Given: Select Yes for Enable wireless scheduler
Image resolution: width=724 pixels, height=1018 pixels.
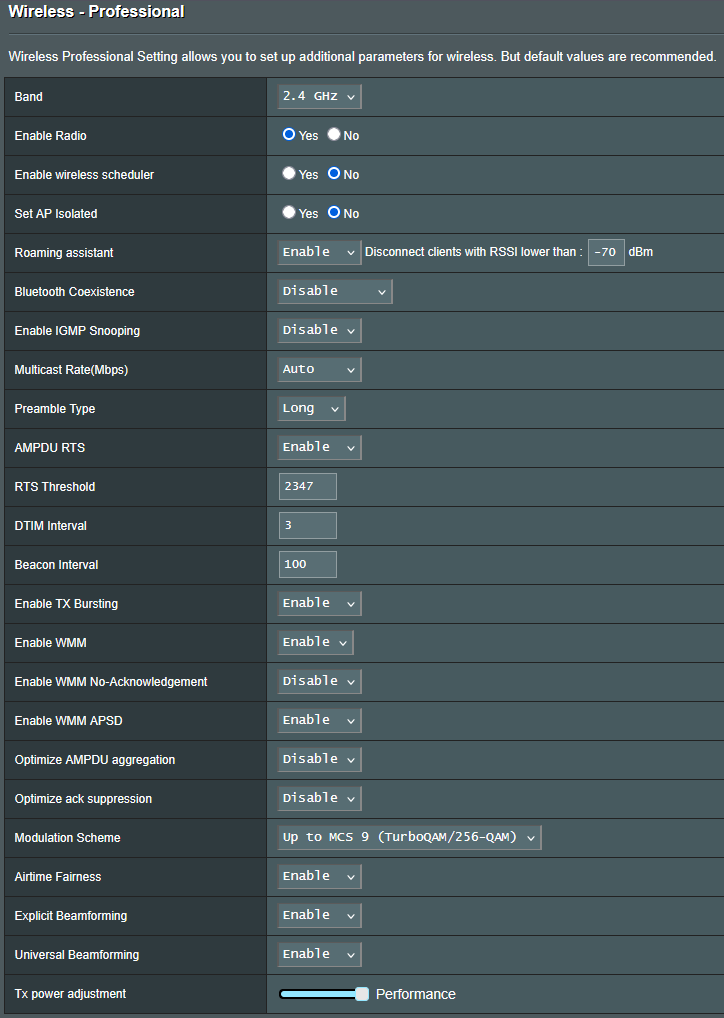Looking at the screenshot, I should click(x=289, y=173).
